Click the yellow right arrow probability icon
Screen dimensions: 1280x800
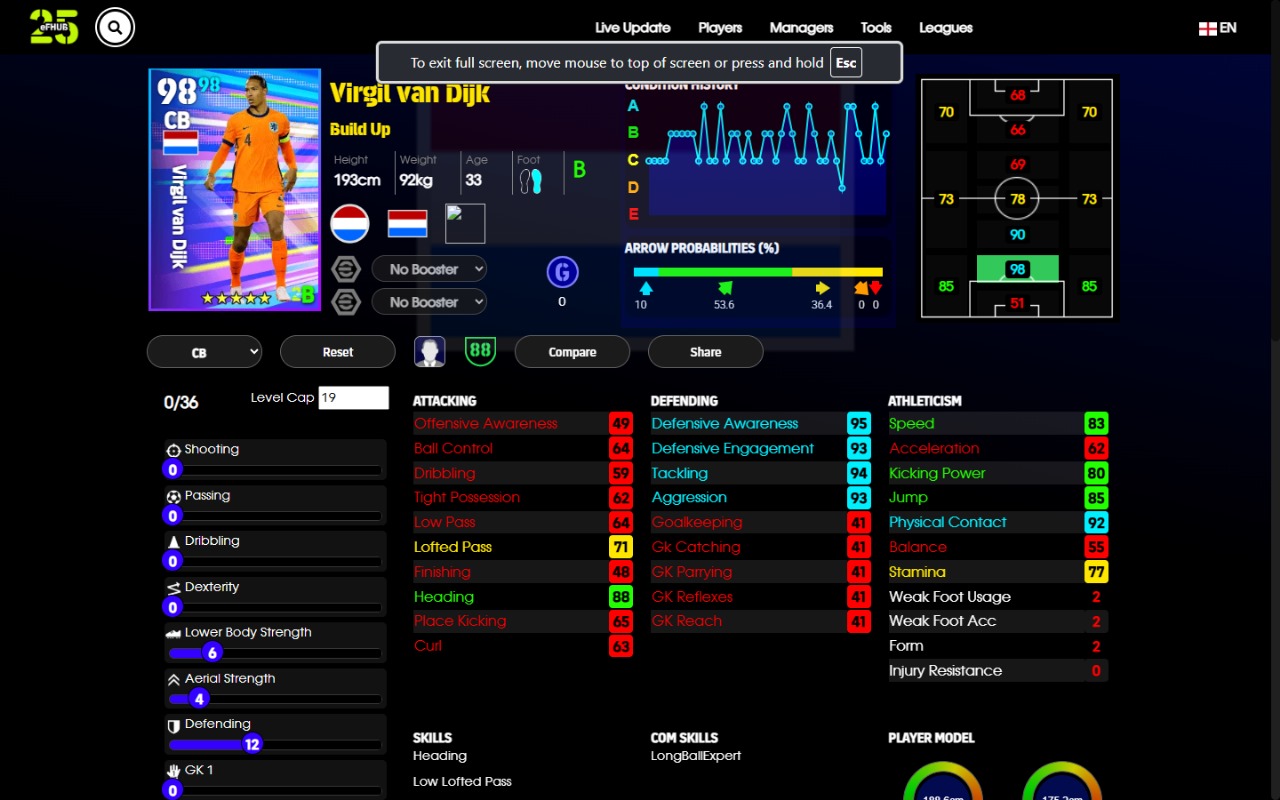point(823,288)
